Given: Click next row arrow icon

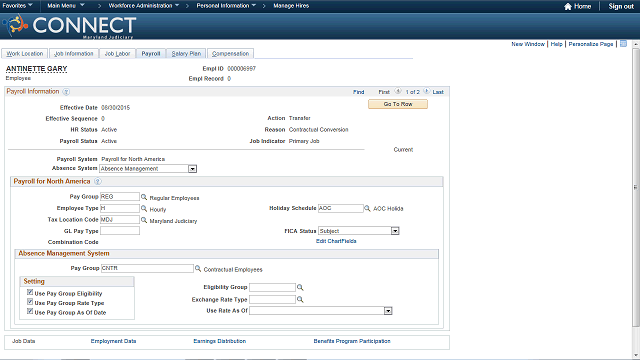Looking at the screenshot, I should pos(426,91).
